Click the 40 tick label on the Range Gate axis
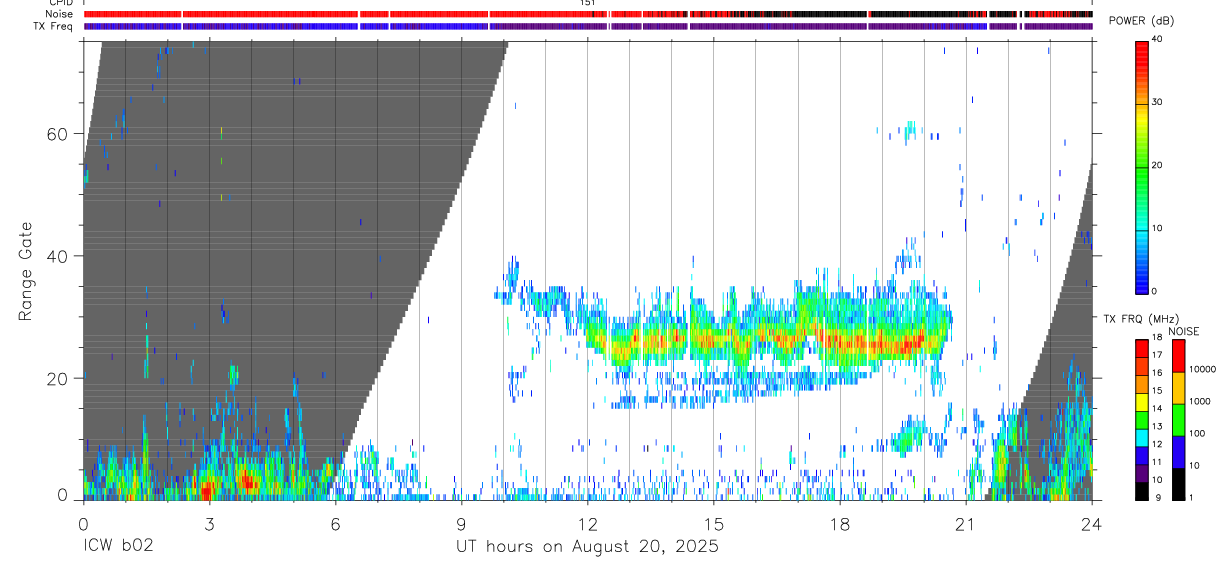 [x=57, y=257]
